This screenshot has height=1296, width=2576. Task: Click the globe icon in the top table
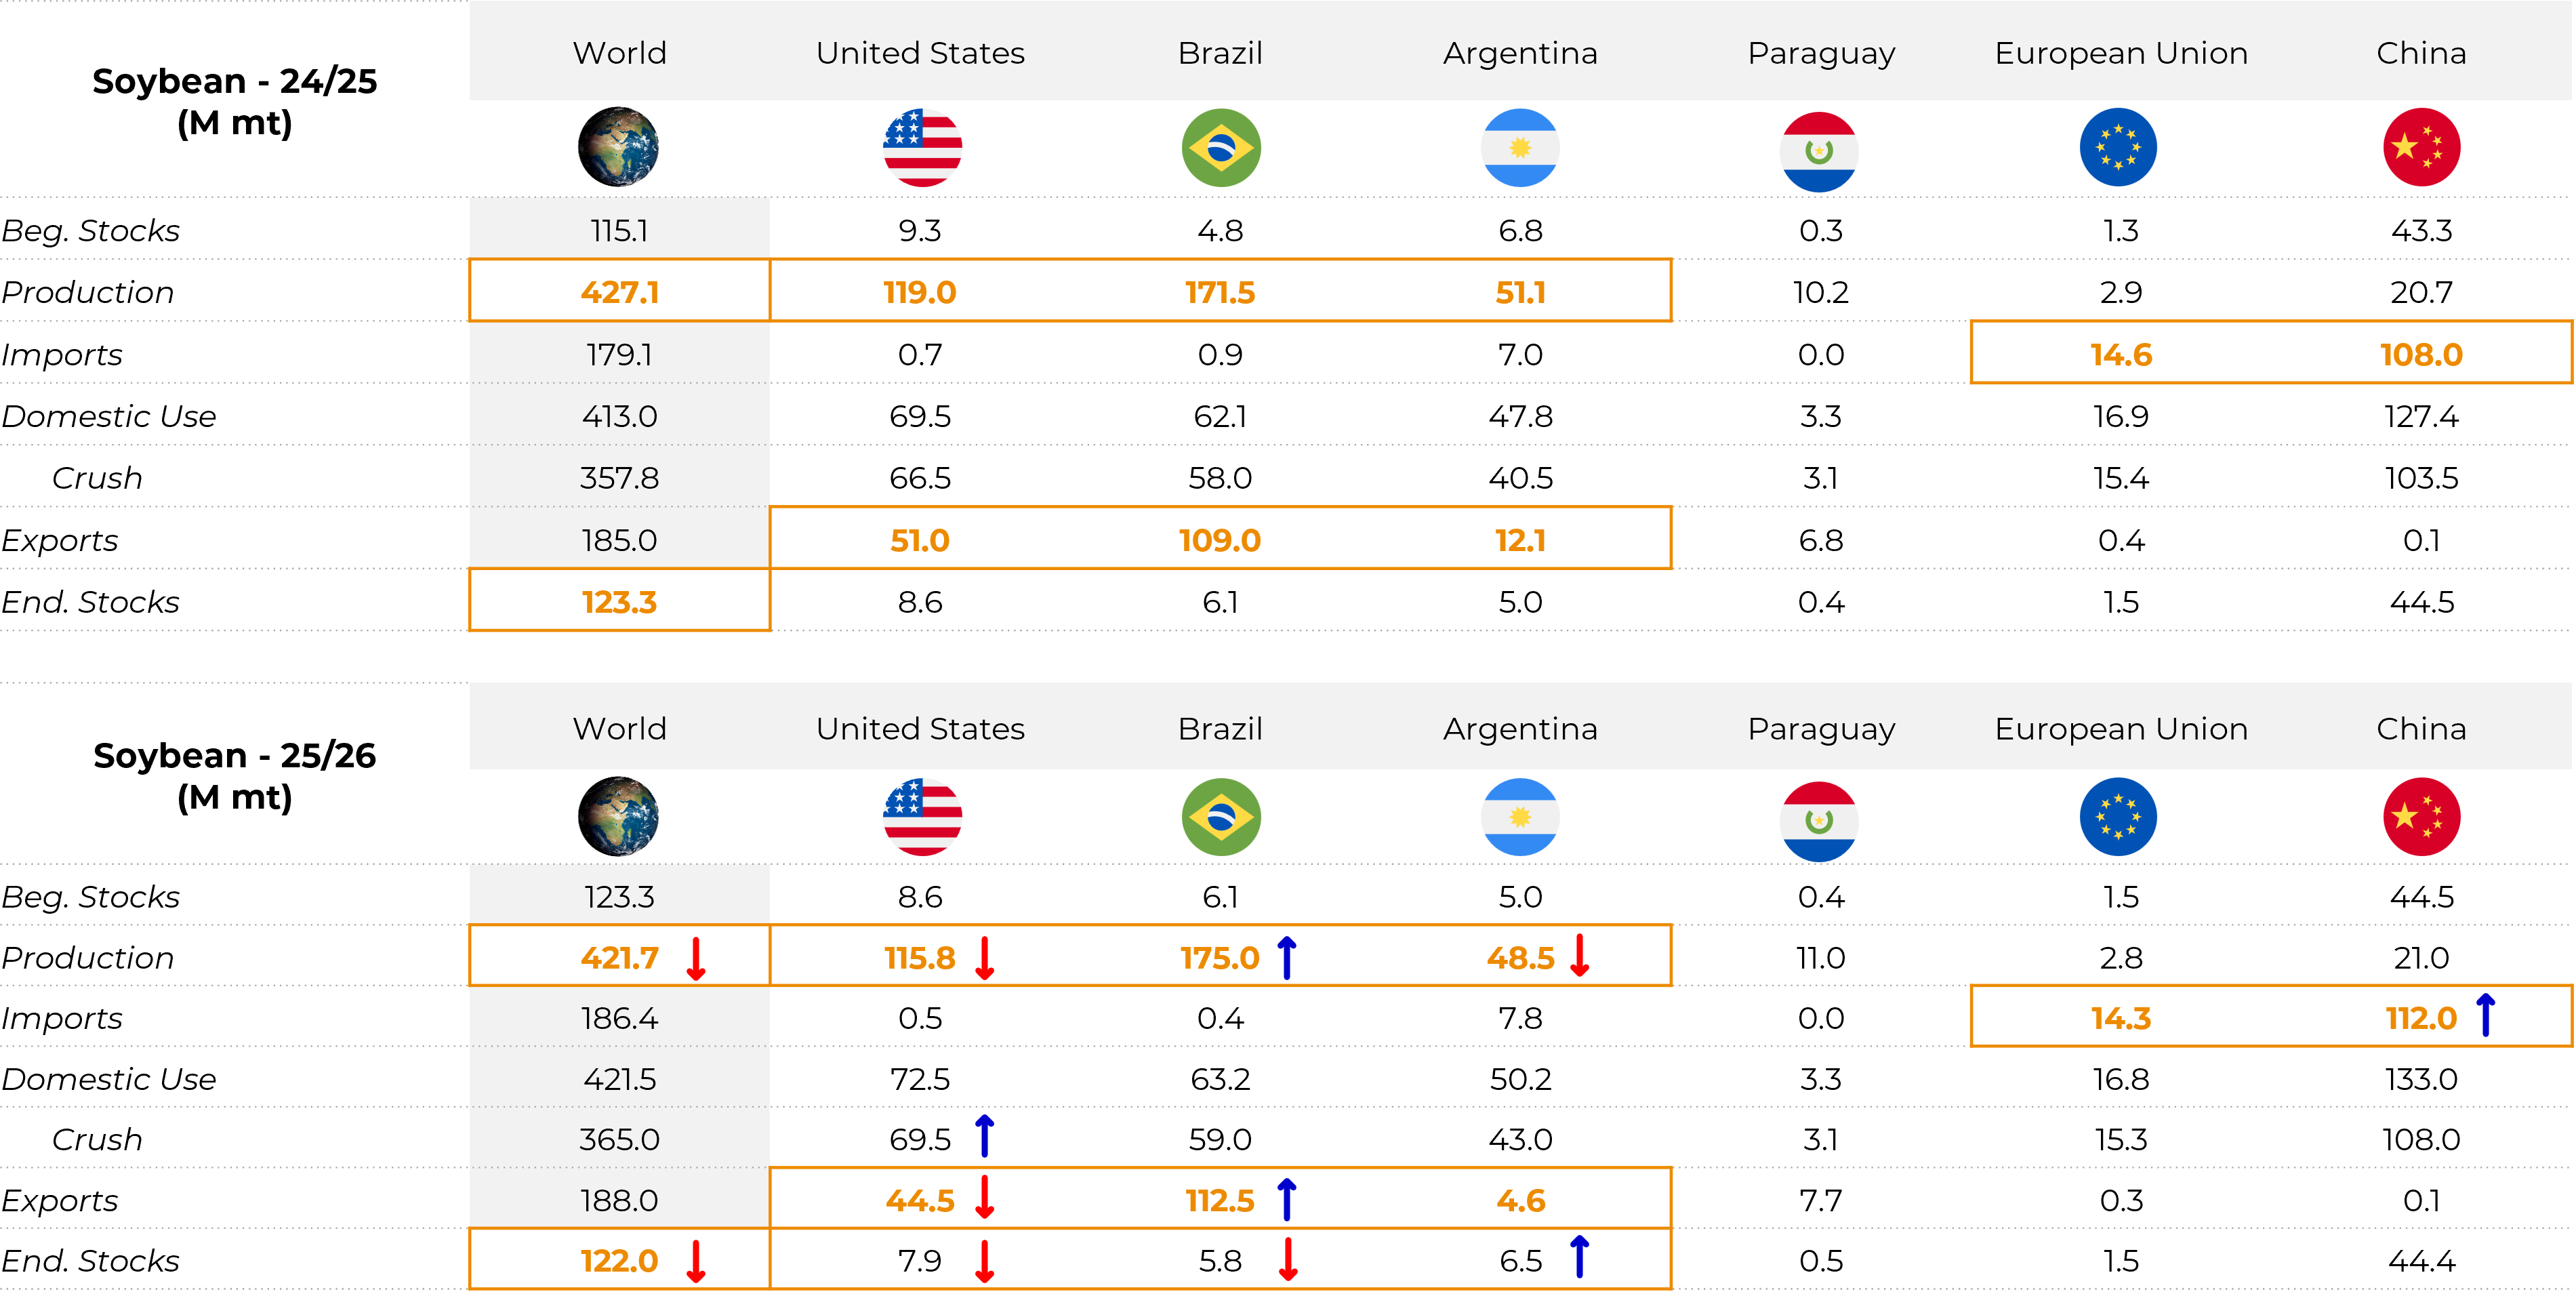[618, 147]
